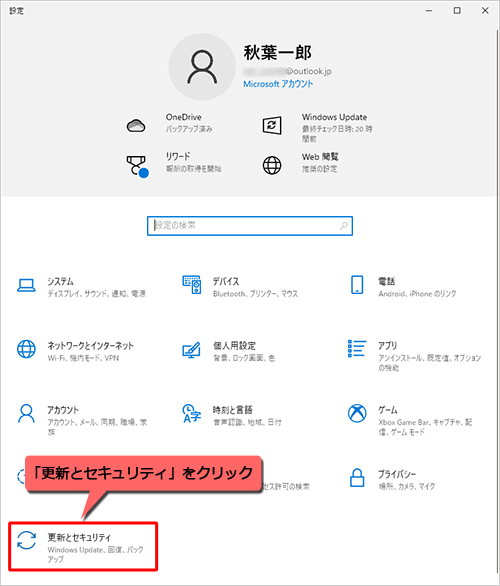Focus the 設定の検索 search field
500x586 pixels.
pos(250,226)
